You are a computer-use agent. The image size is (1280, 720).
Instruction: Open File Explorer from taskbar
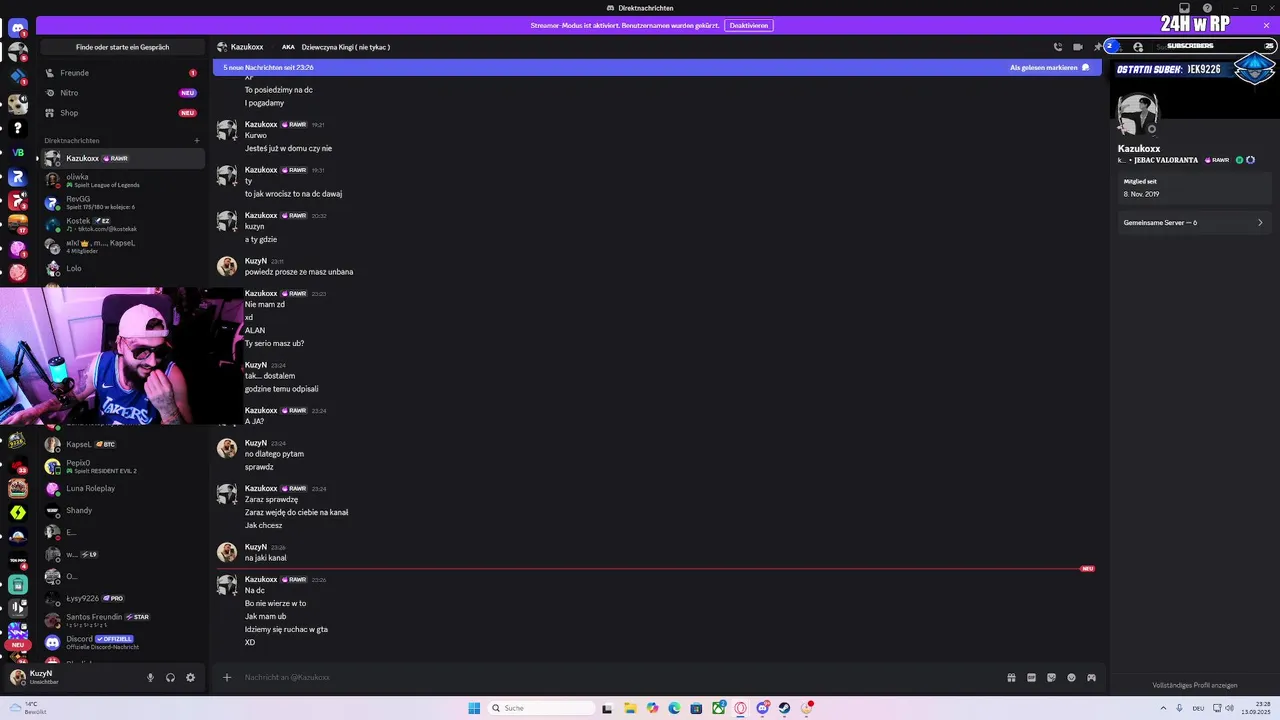click(631, 708)
